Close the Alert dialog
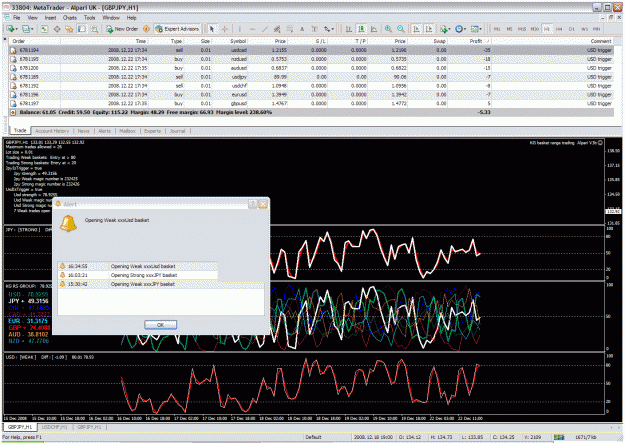Screen dimensions: 625x443 263,204
